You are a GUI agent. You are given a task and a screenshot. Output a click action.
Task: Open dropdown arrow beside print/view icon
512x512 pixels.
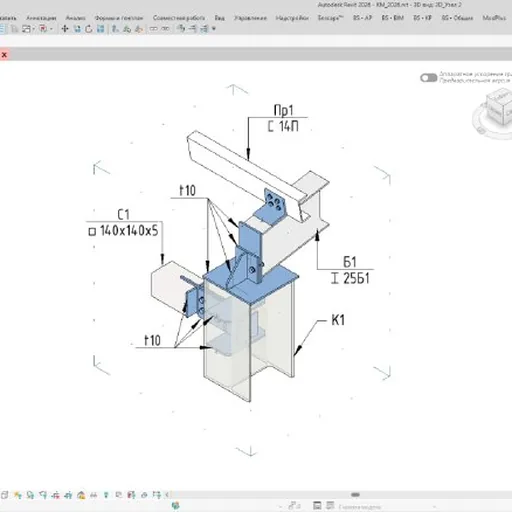click(33, 29)
